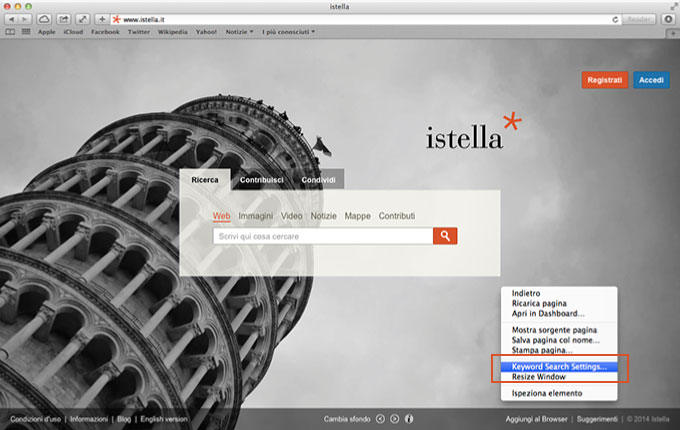Select Immagini search category
Screen dimensions: 680x430
click(x=255, y=216)
